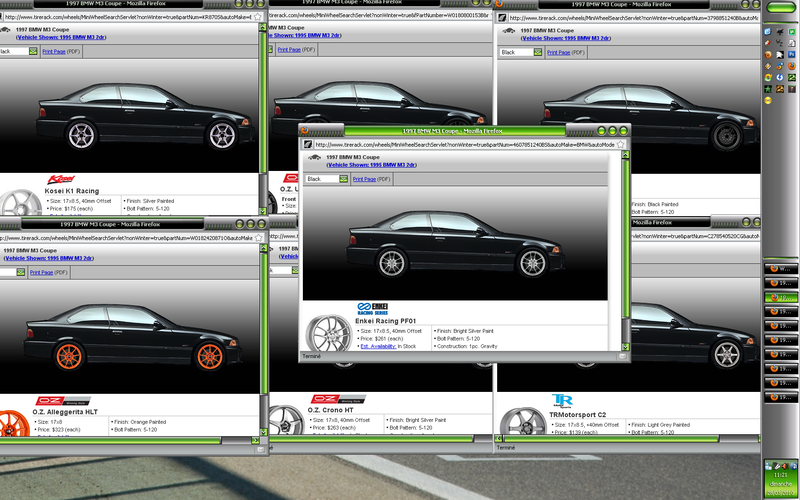Click the 'Kosei K1 Racing' heading
The width and height of the screenshot is (800, 500).
pos(72,191)
